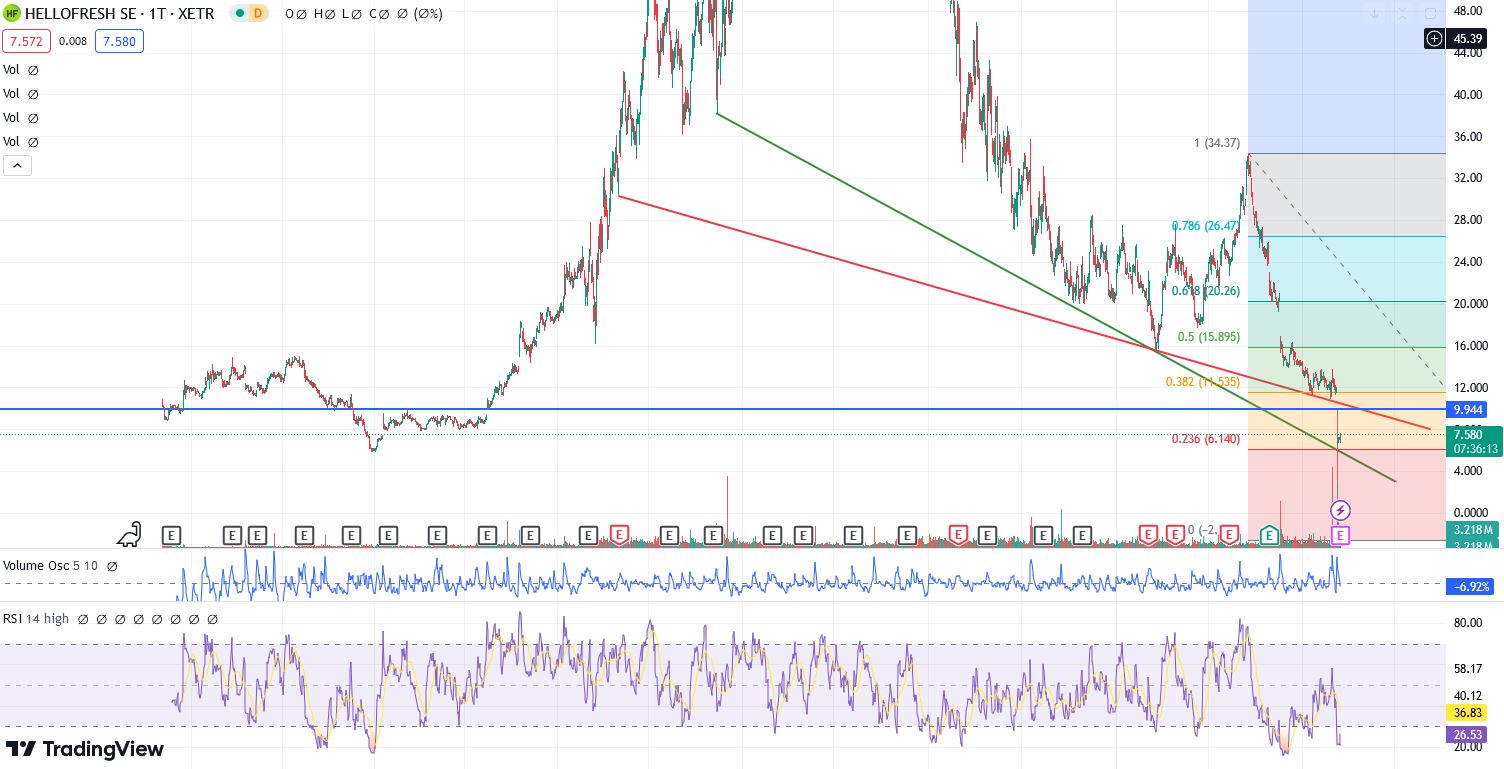1504x769 pixels.
Task: Open the purple E earnings marker
Action: tap(1341, 535)
